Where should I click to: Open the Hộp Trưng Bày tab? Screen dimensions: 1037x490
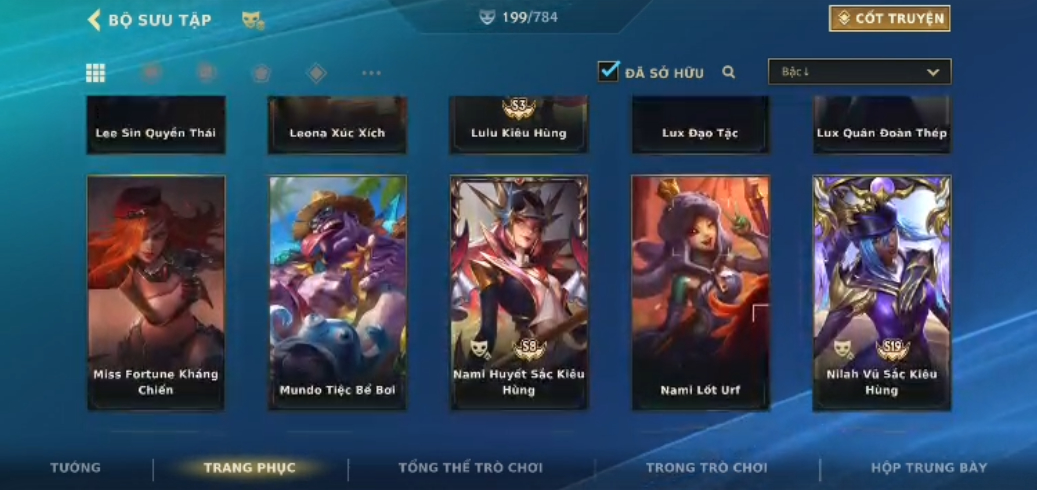pyautogui.click(x=929, y=468)
